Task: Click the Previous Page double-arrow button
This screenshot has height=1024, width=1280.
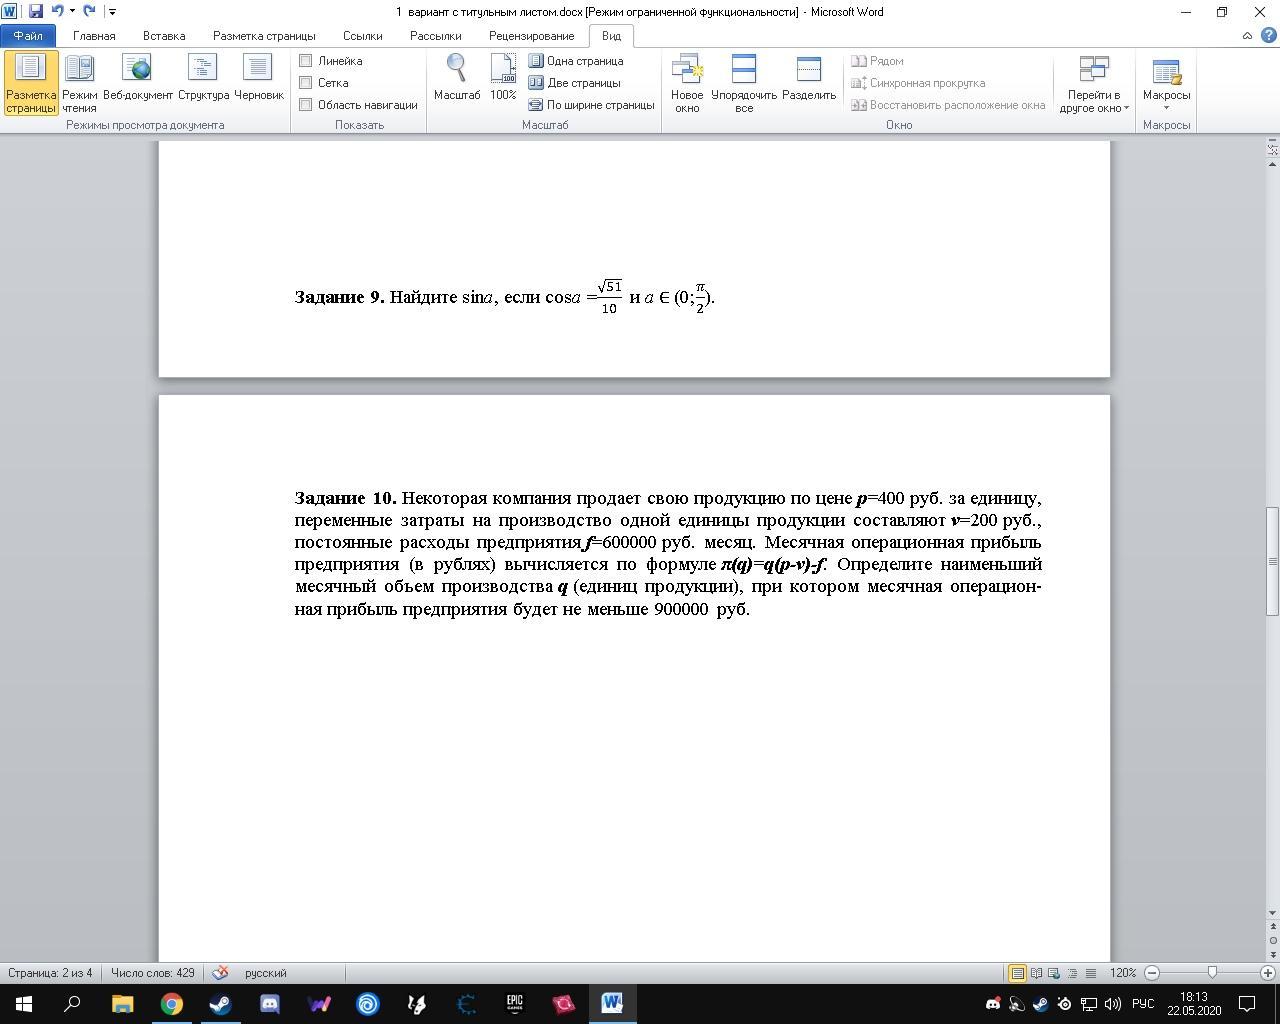Action: click(x=1272, y=927)
